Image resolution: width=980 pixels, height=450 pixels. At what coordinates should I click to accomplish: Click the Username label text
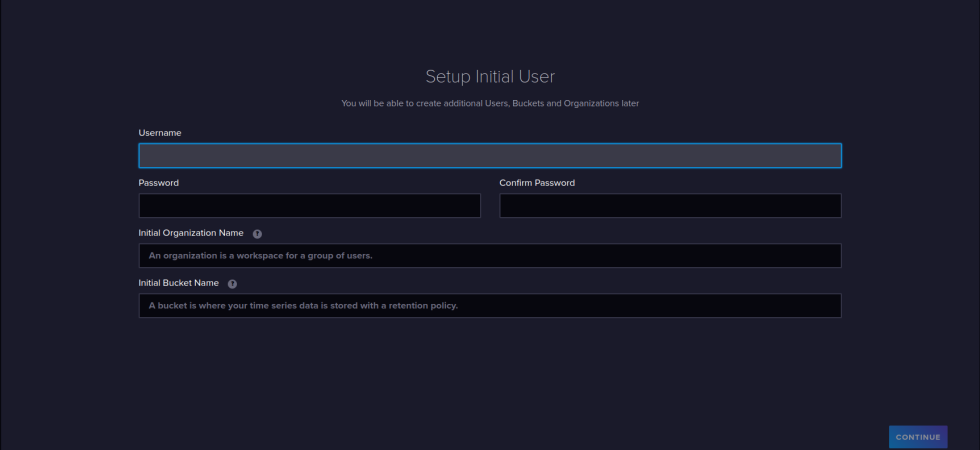[x=160, y=133]
